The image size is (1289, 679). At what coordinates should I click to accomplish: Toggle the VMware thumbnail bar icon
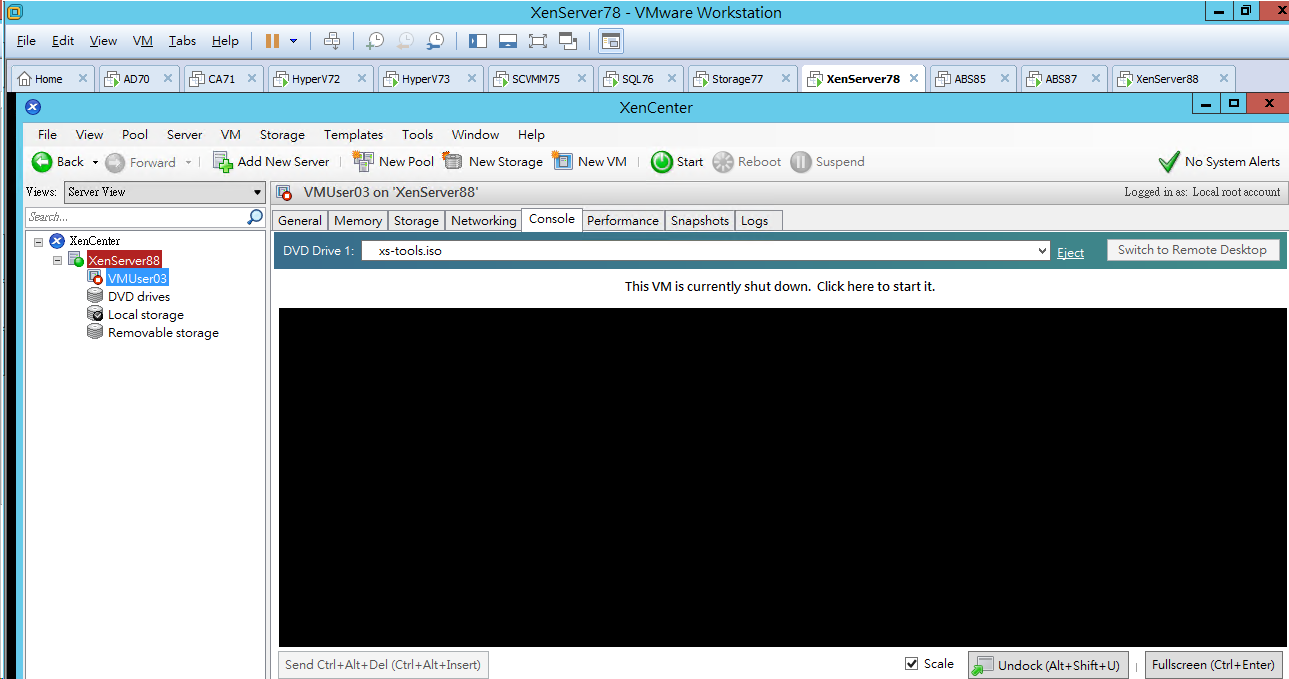(507, 41)
